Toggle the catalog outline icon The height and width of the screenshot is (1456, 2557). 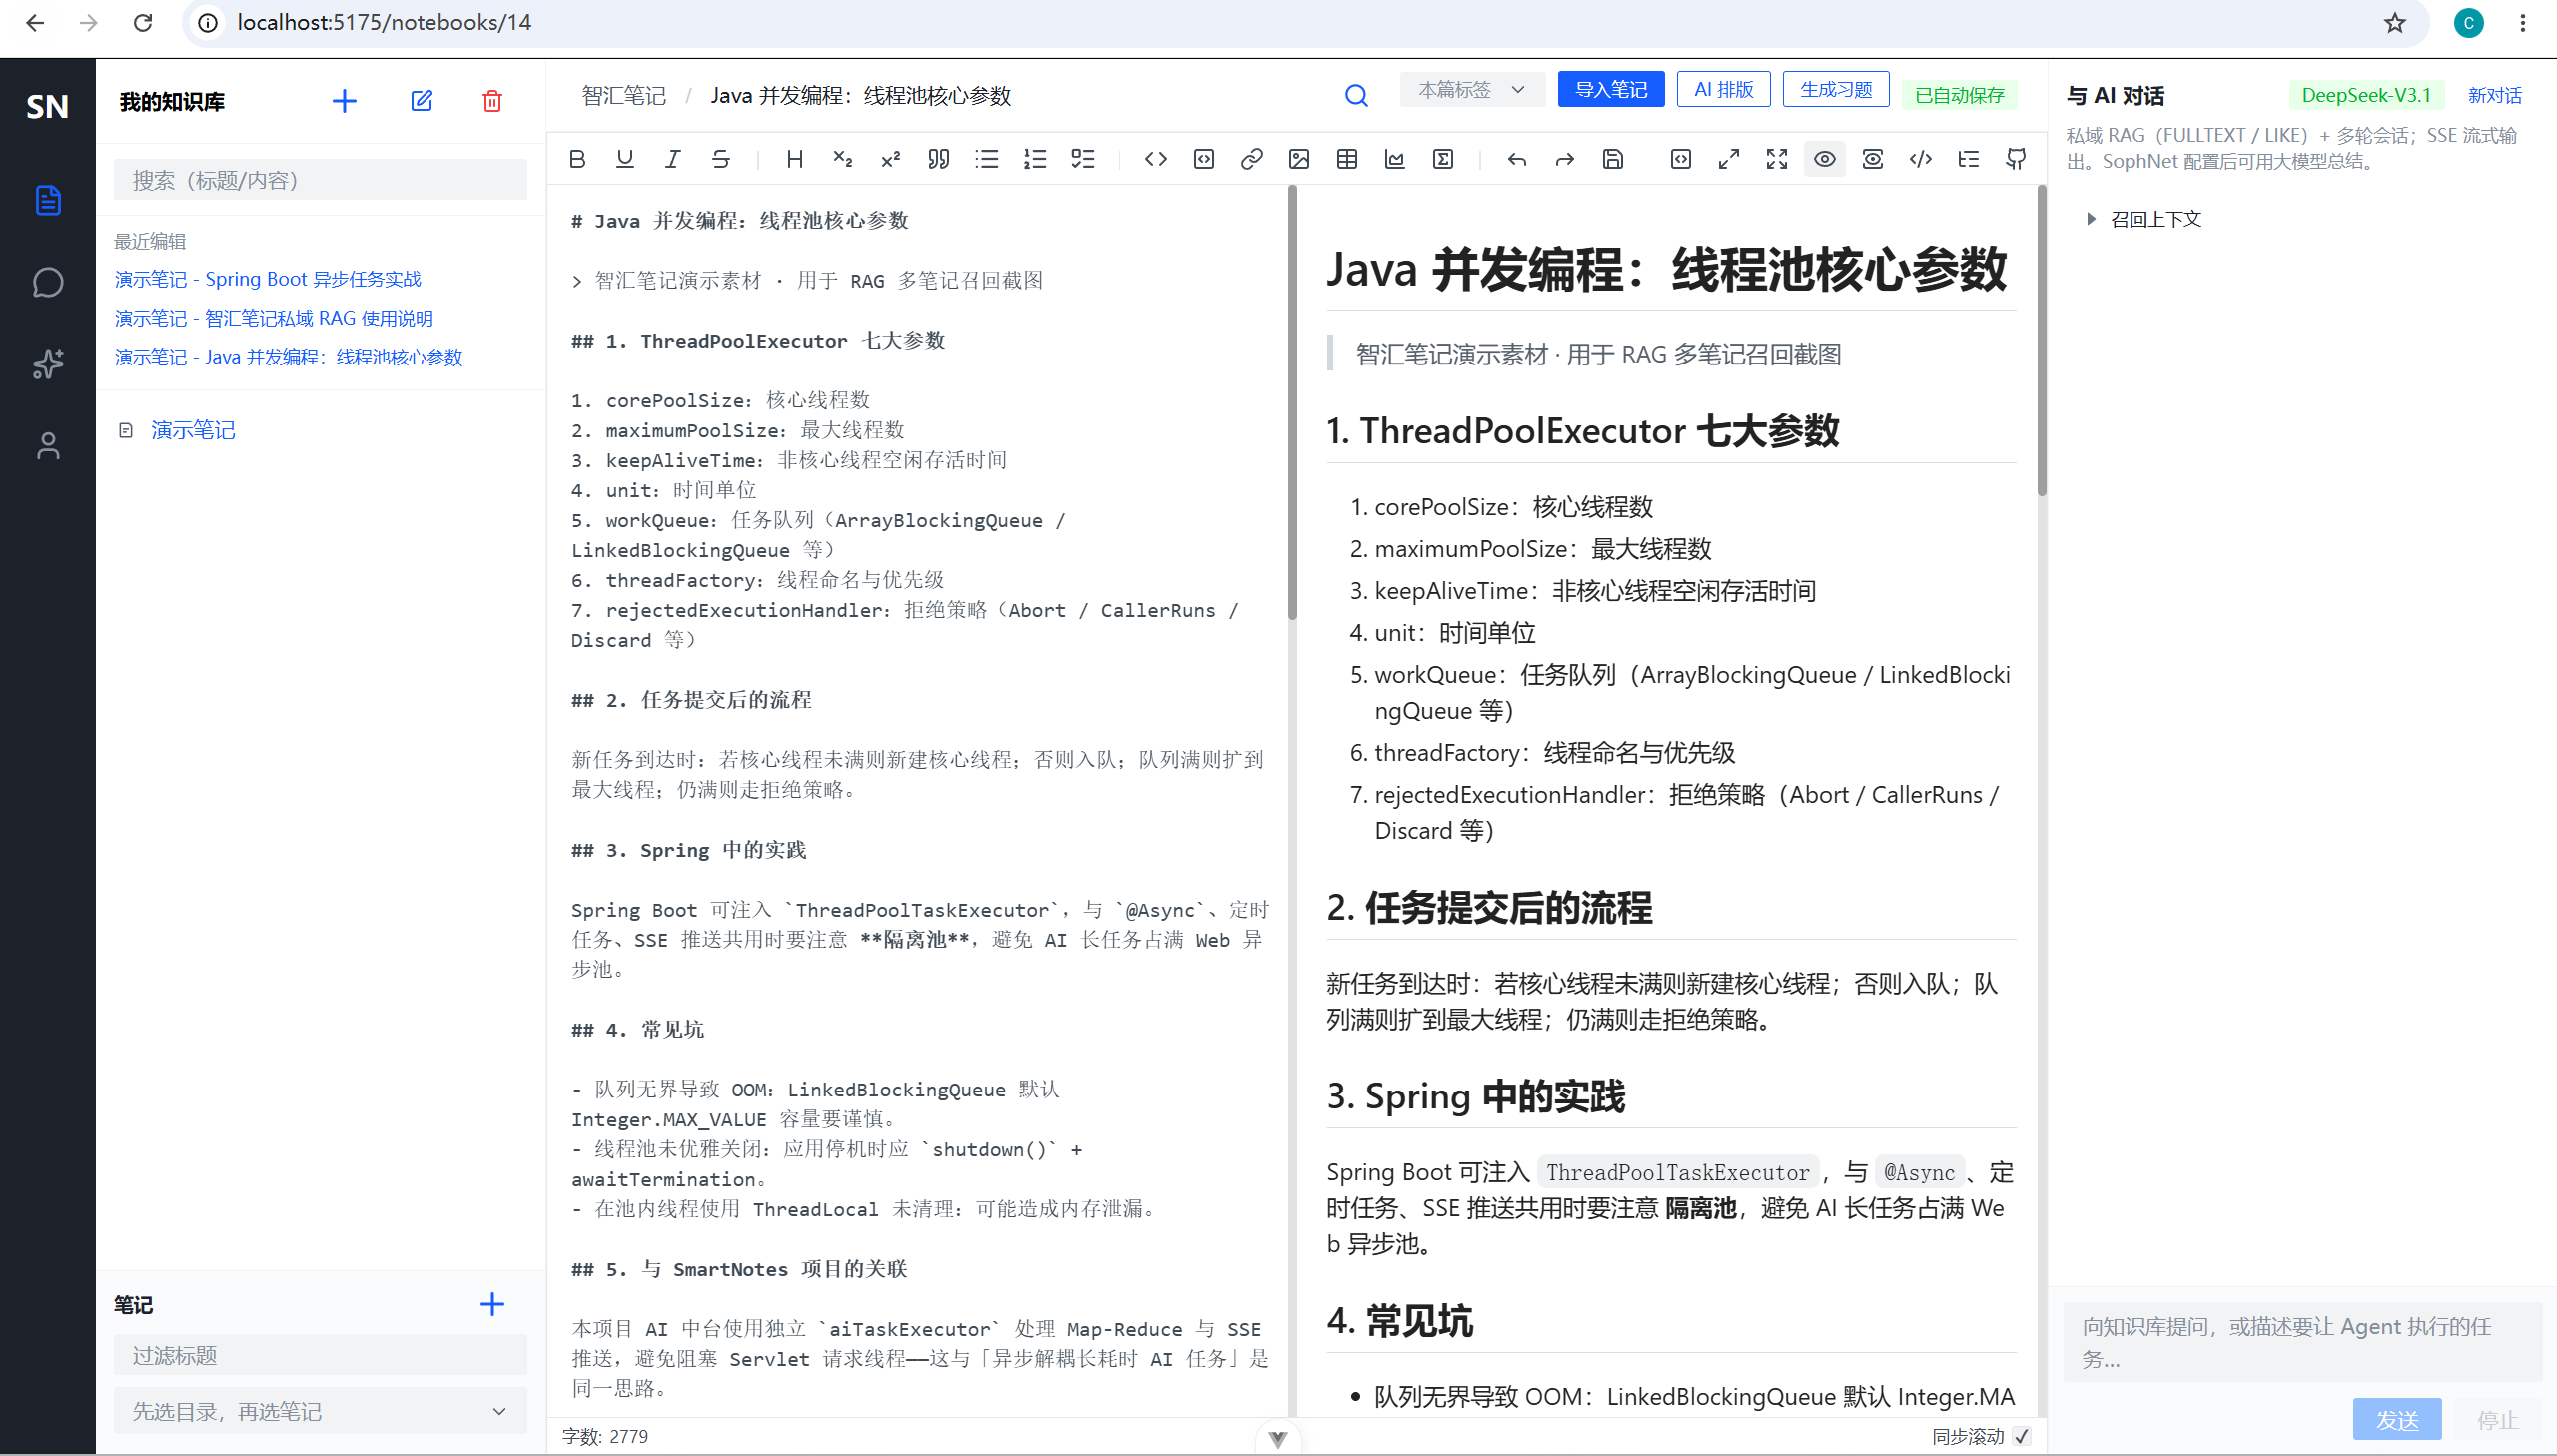1969,159
